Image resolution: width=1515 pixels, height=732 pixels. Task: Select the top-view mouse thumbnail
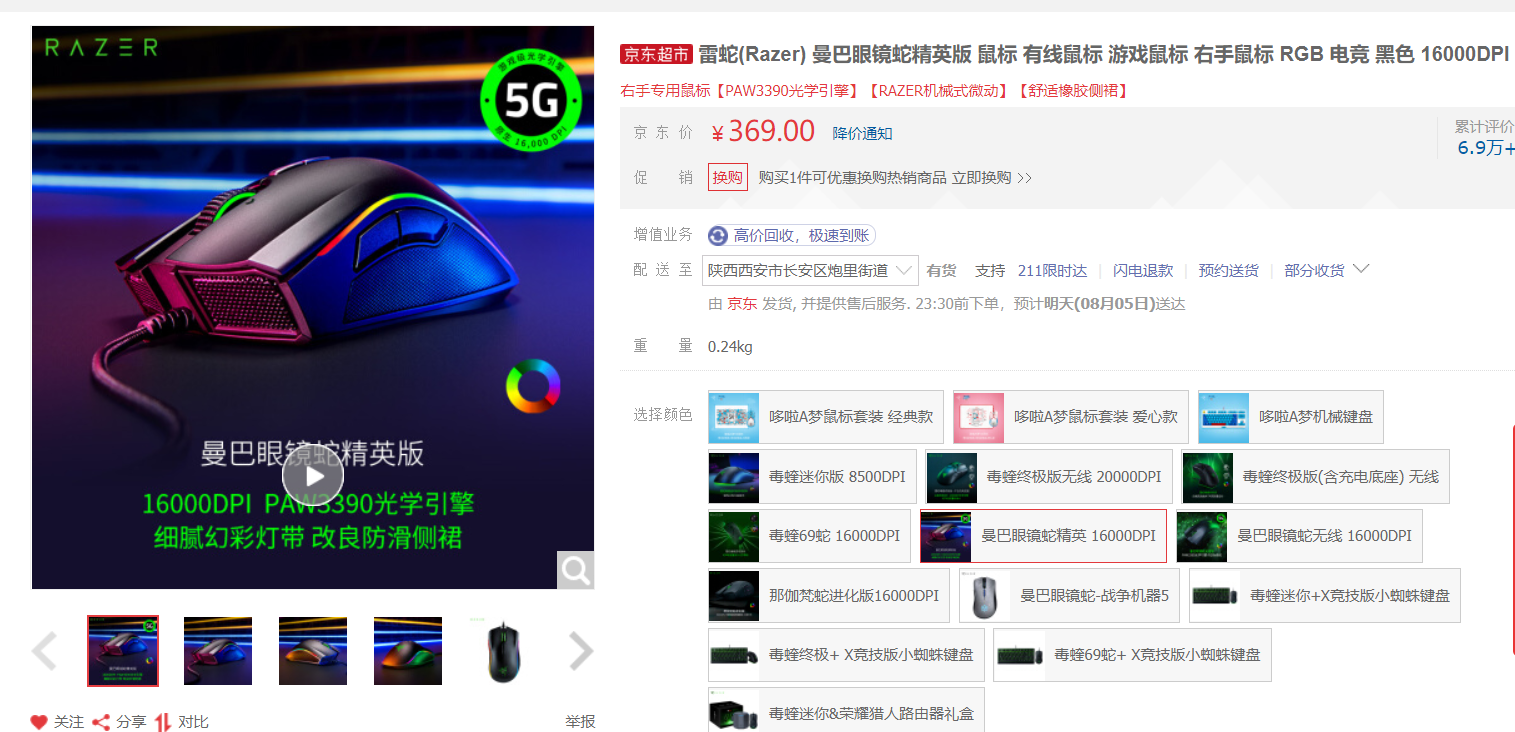click(503, 651)
